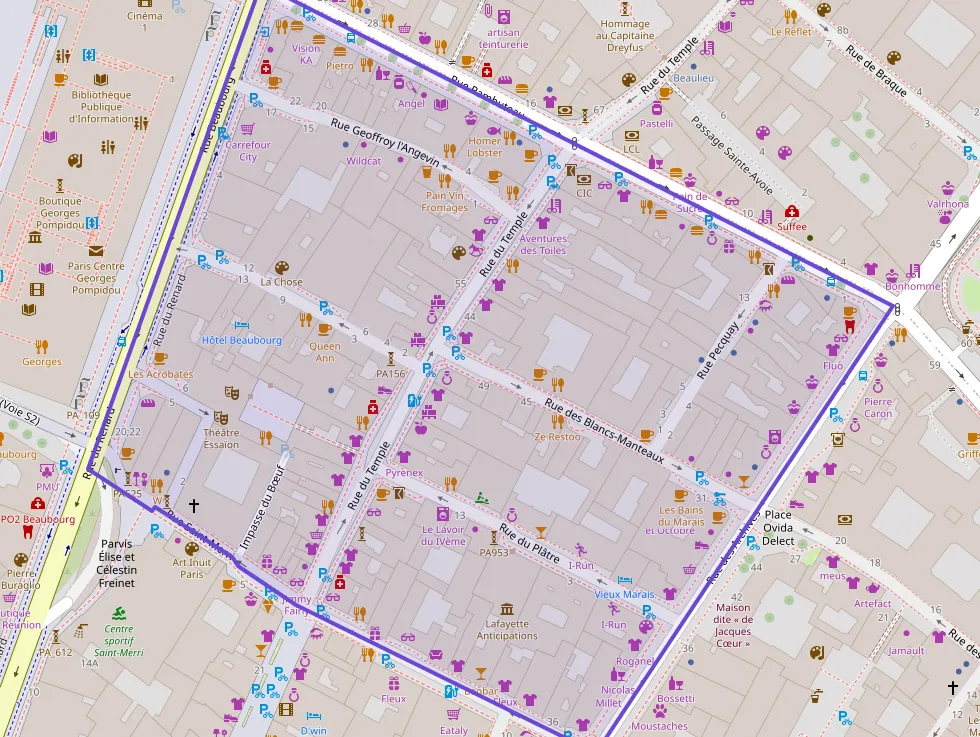The image size is (980, 737).
Task: Click the Paris Centre Georges Pompidou mail icon
Action: click(x=96, y=251)
